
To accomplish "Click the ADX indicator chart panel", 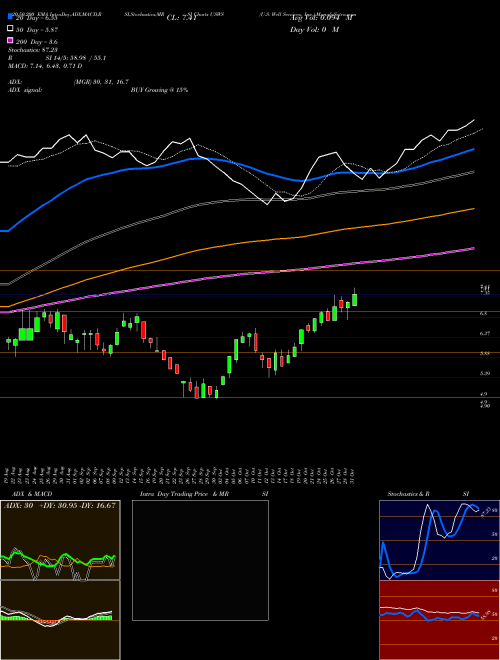I will click(x=60, y=540).
